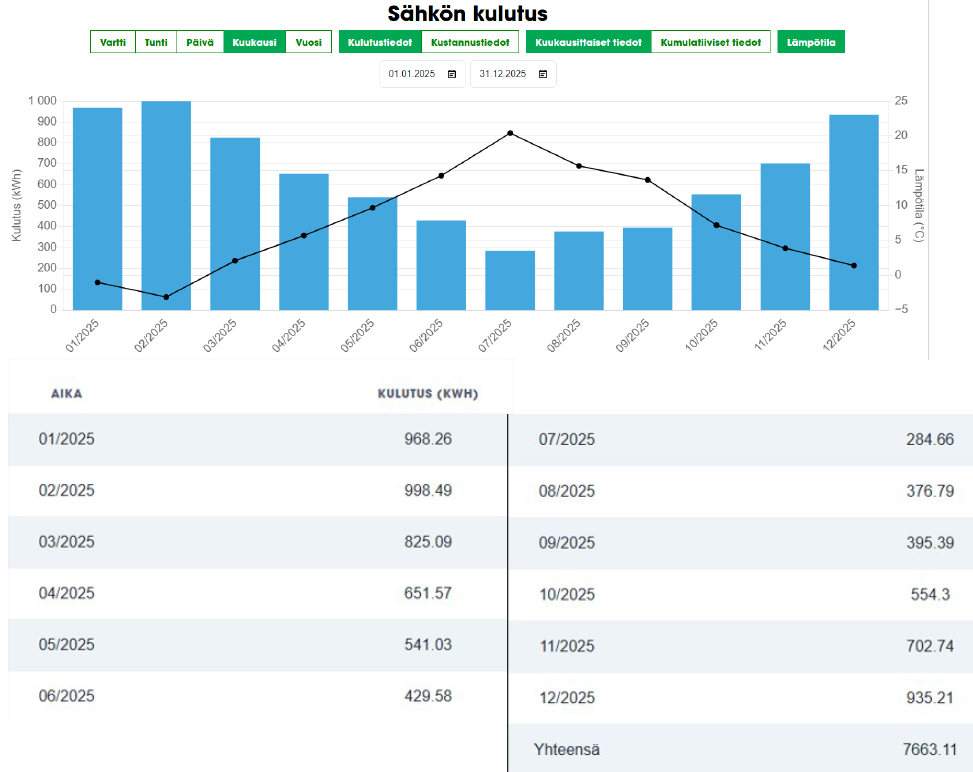Click the start date field 01.01.2025
Image resolution: width=973 pixels, height=772 pixels.
[412, 74]
